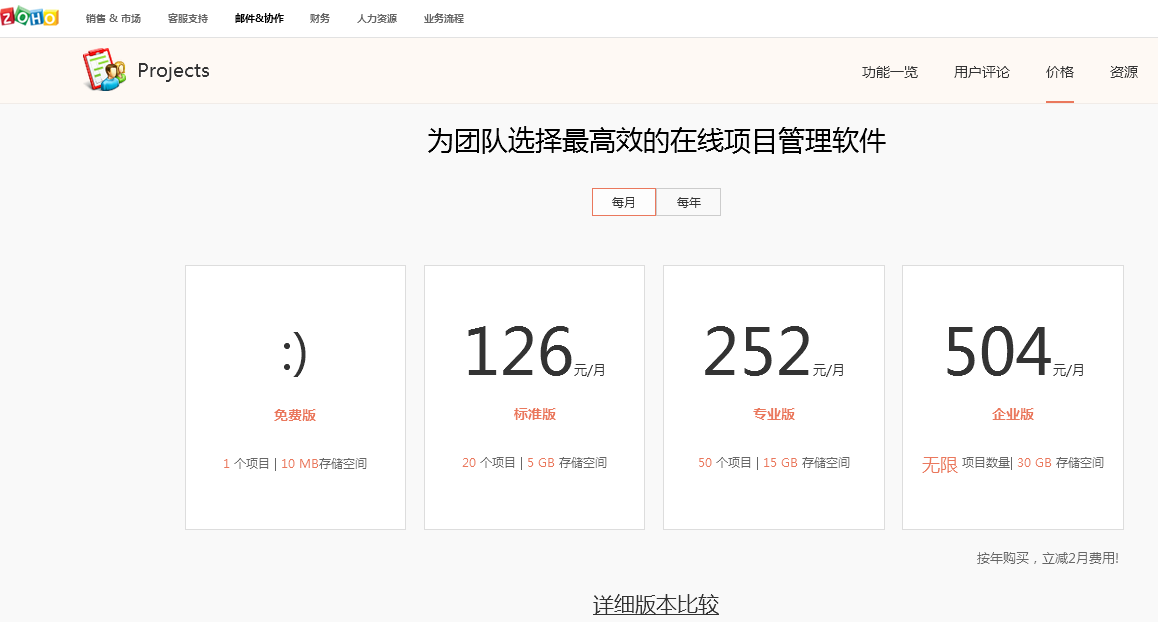Image resolution: width=1158 pixels, height=622 pixels.
Task: Select the 价格 pricing tab
Action: [1060, 72]
